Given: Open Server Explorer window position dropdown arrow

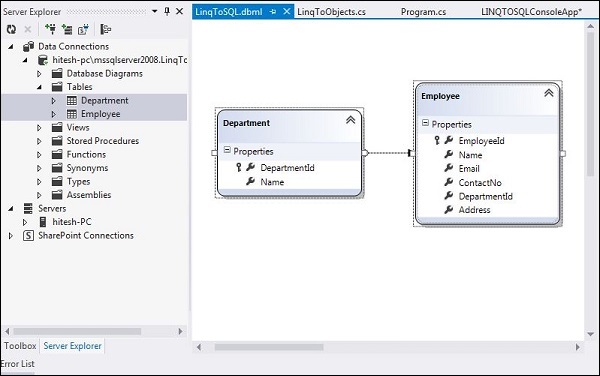Looking at the screenshot, I should [155, 11].
